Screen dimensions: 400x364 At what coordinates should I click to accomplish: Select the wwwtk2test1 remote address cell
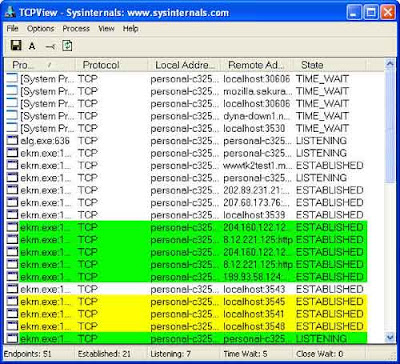point(258,165)
